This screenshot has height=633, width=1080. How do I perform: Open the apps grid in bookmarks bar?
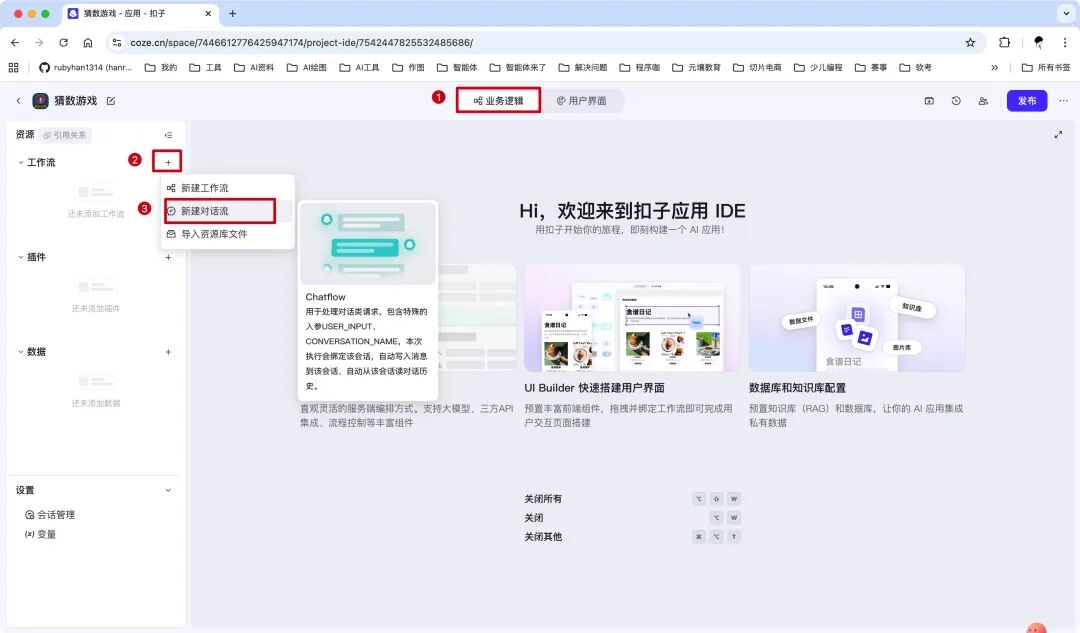click(x=13, y=68)
